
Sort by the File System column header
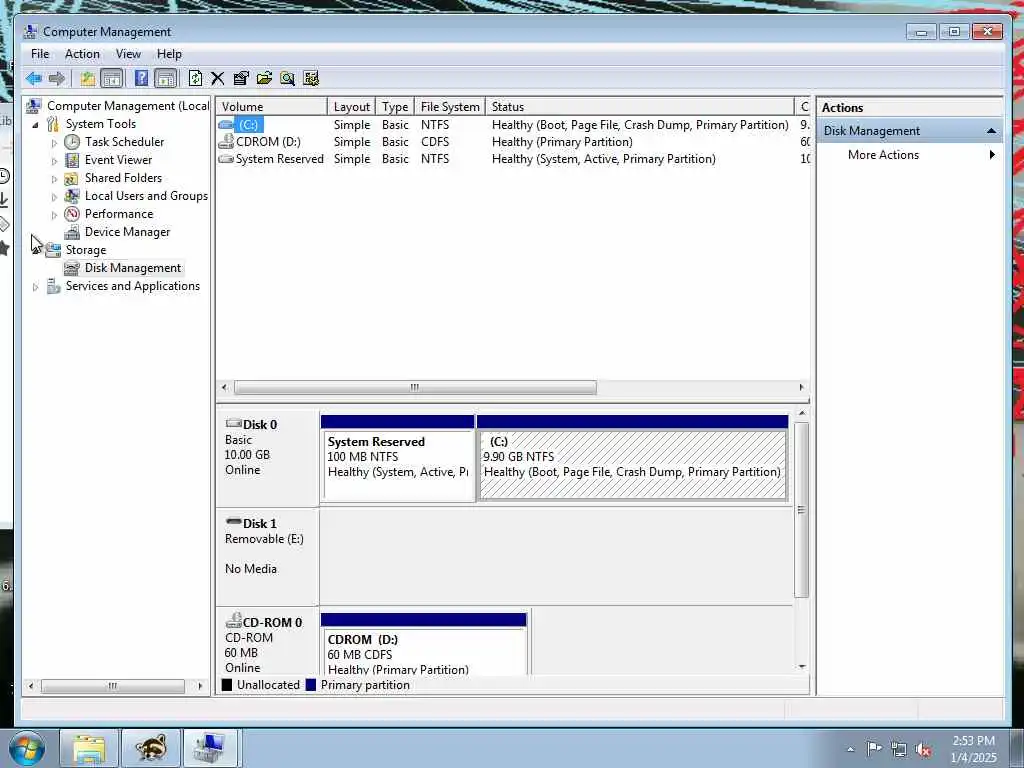[450, 106]
